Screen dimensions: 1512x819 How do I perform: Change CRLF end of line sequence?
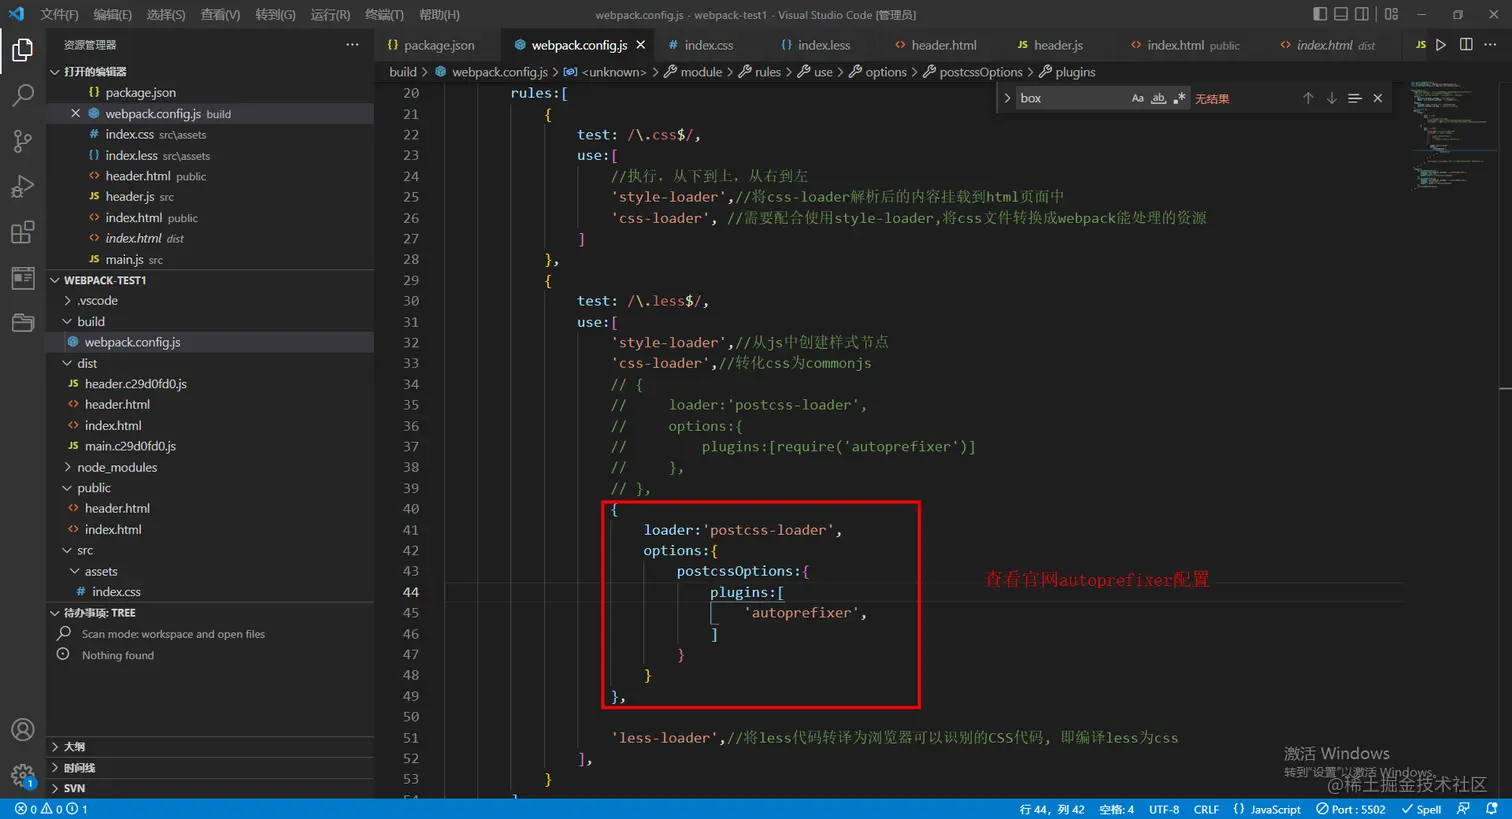(1207, 809)
